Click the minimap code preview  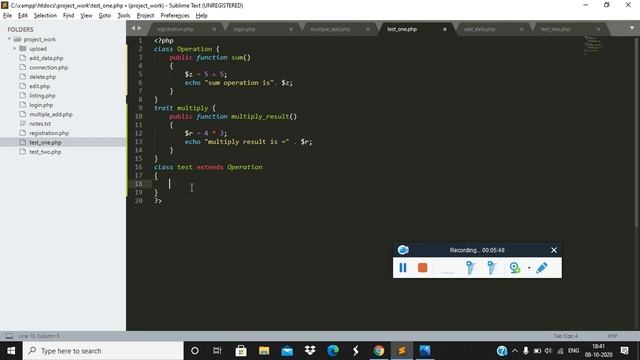[593, 44]
